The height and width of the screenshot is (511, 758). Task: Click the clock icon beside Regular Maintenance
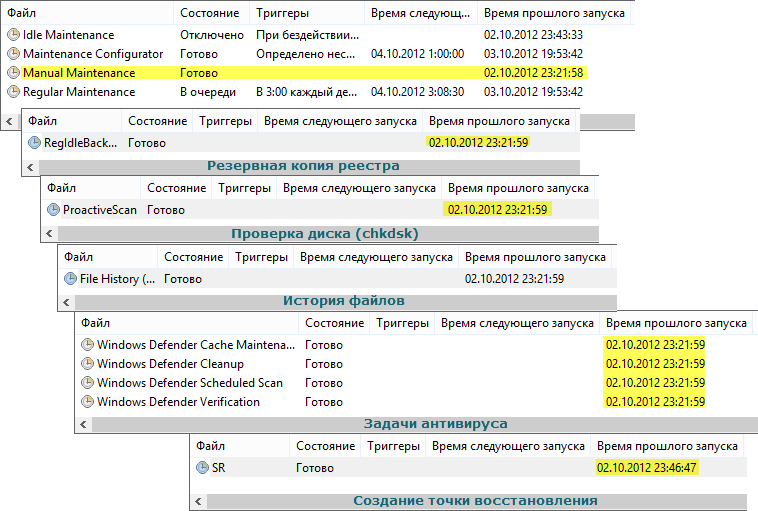click(x=14, y=91)
